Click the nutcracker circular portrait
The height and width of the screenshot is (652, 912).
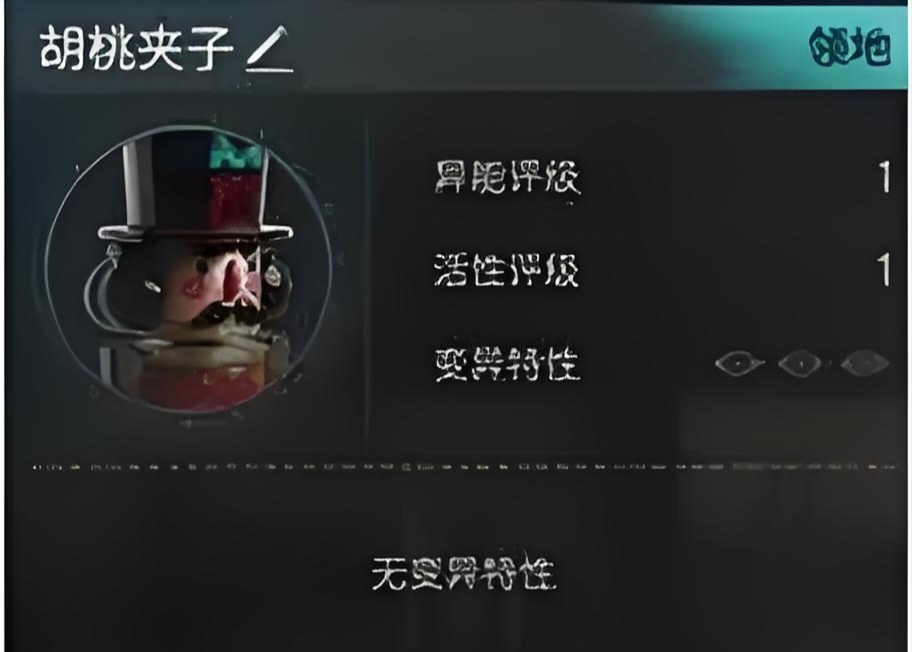coord(190,270)
